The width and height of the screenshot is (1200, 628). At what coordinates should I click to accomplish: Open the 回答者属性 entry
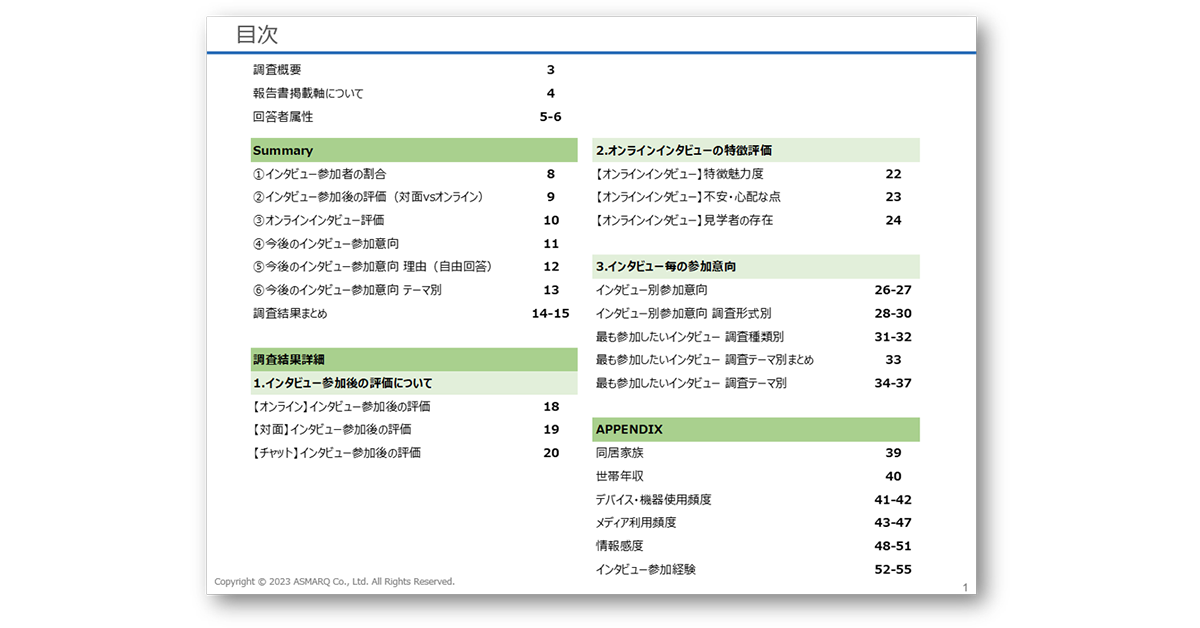coord(281,117)
